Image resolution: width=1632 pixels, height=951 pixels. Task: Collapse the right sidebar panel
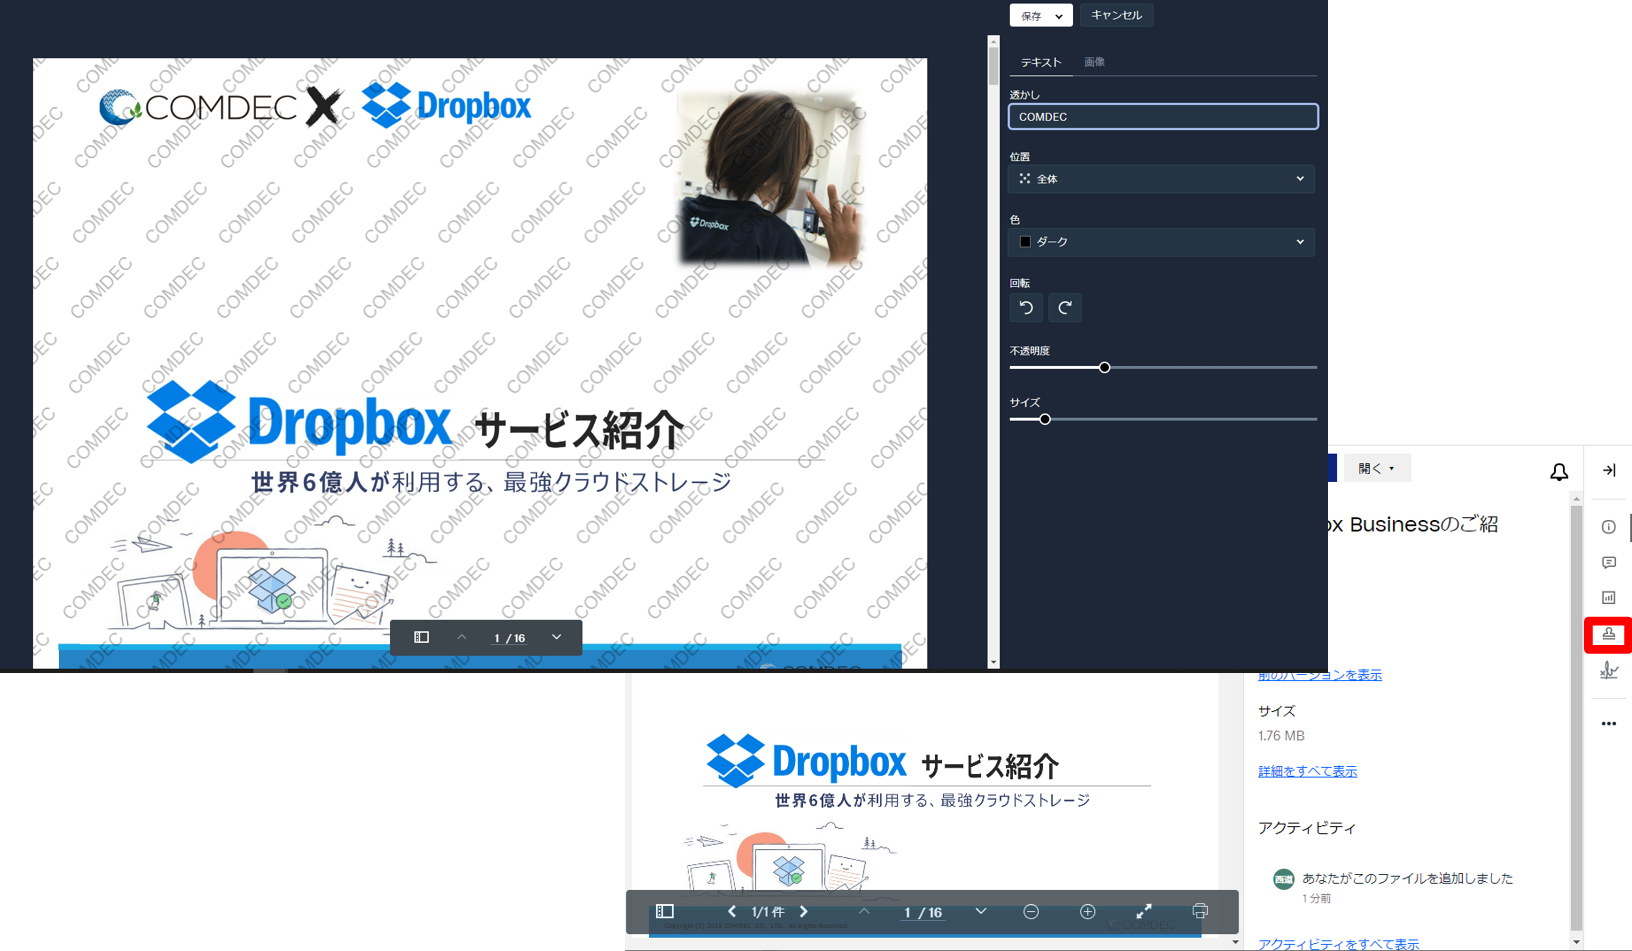pos(1609,470)
